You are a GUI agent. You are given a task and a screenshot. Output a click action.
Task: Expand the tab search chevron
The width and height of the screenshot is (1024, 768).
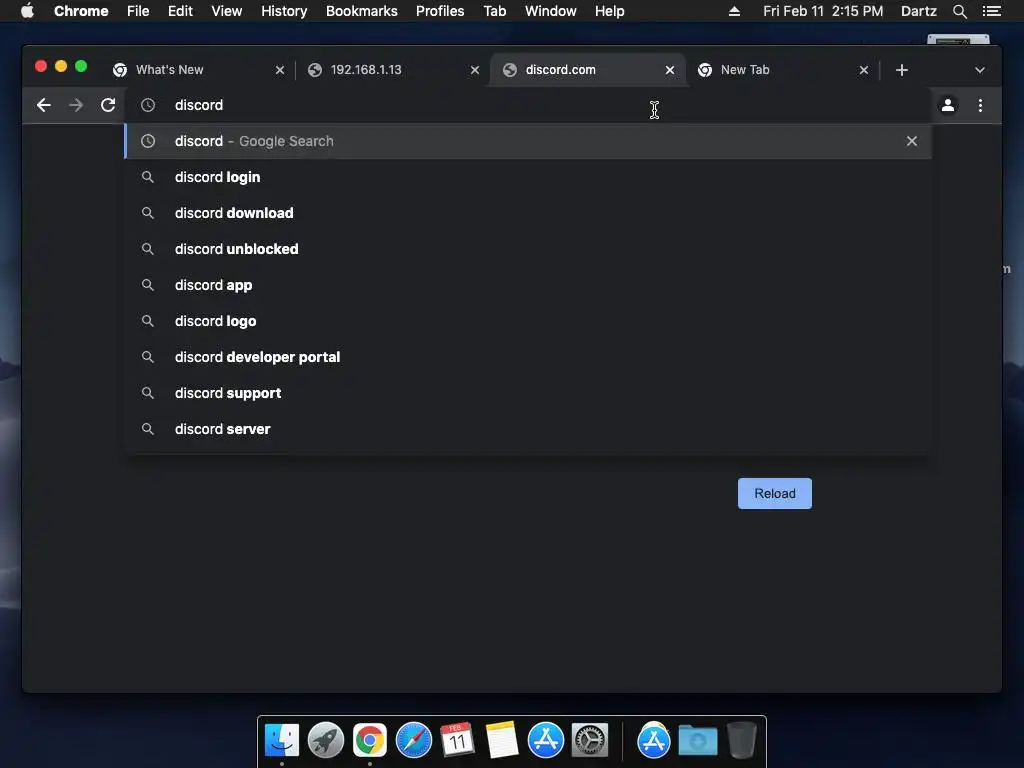coord(980,70)
